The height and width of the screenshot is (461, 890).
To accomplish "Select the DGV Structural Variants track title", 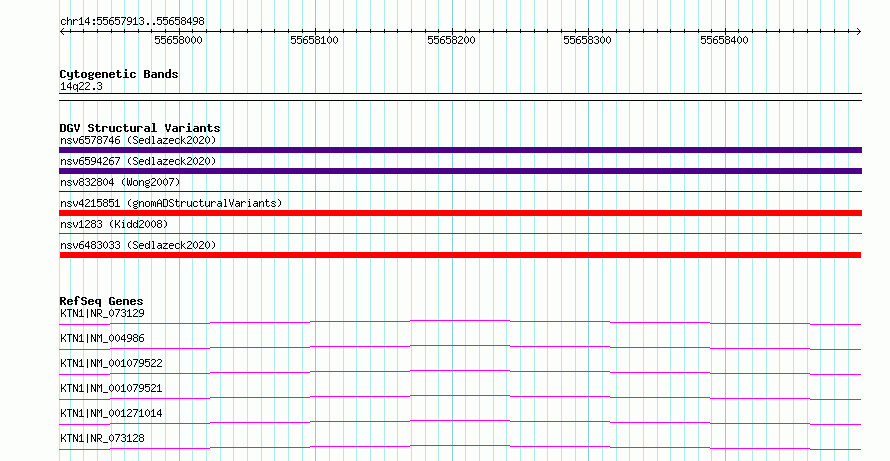I will tap(140, 128).
